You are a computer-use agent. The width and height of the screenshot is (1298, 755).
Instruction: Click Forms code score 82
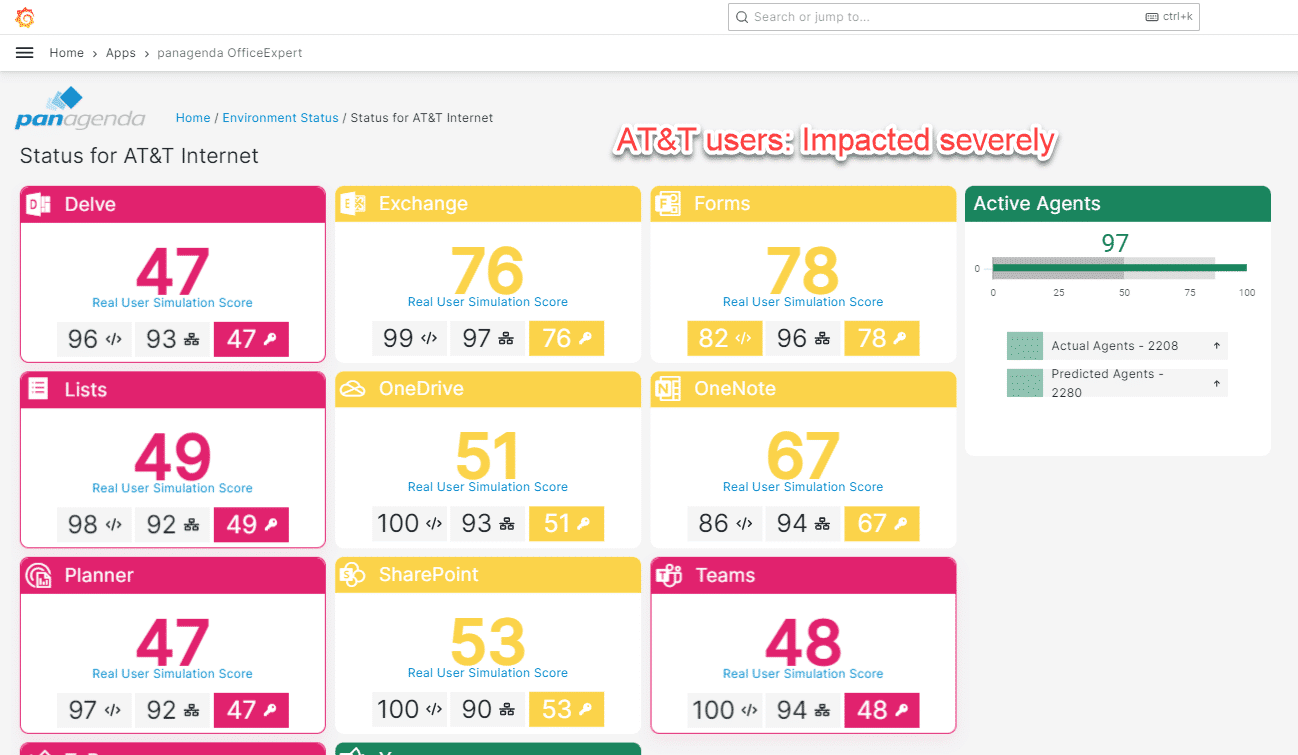(x=725, y=338)
